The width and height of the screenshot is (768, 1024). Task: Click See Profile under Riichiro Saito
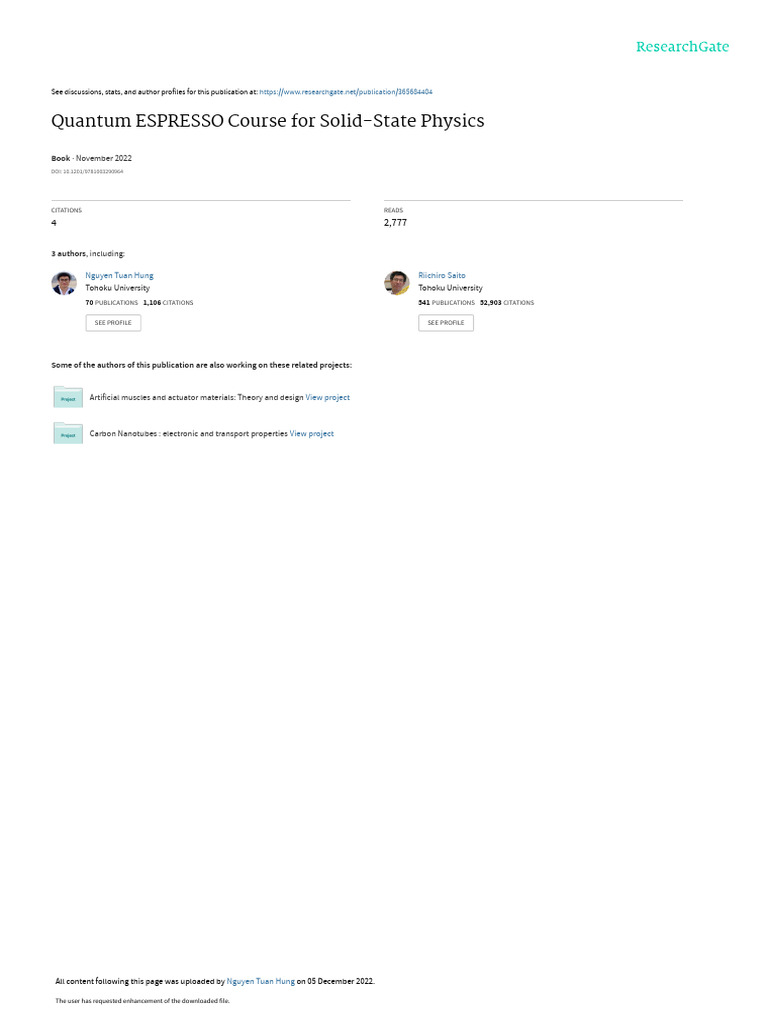click(446, 323)
